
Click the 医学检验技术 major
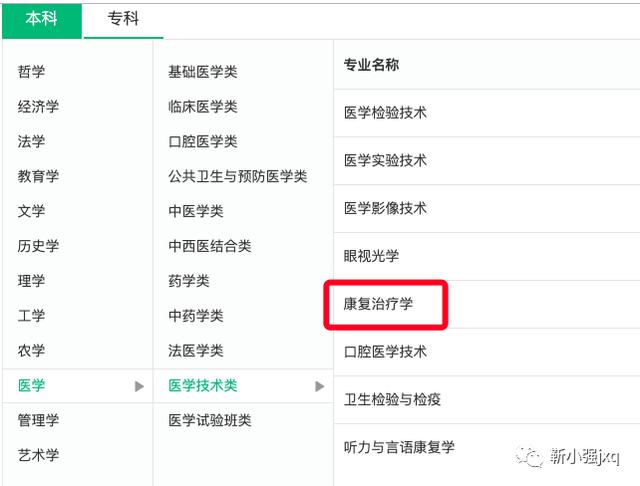click(385, 113)
